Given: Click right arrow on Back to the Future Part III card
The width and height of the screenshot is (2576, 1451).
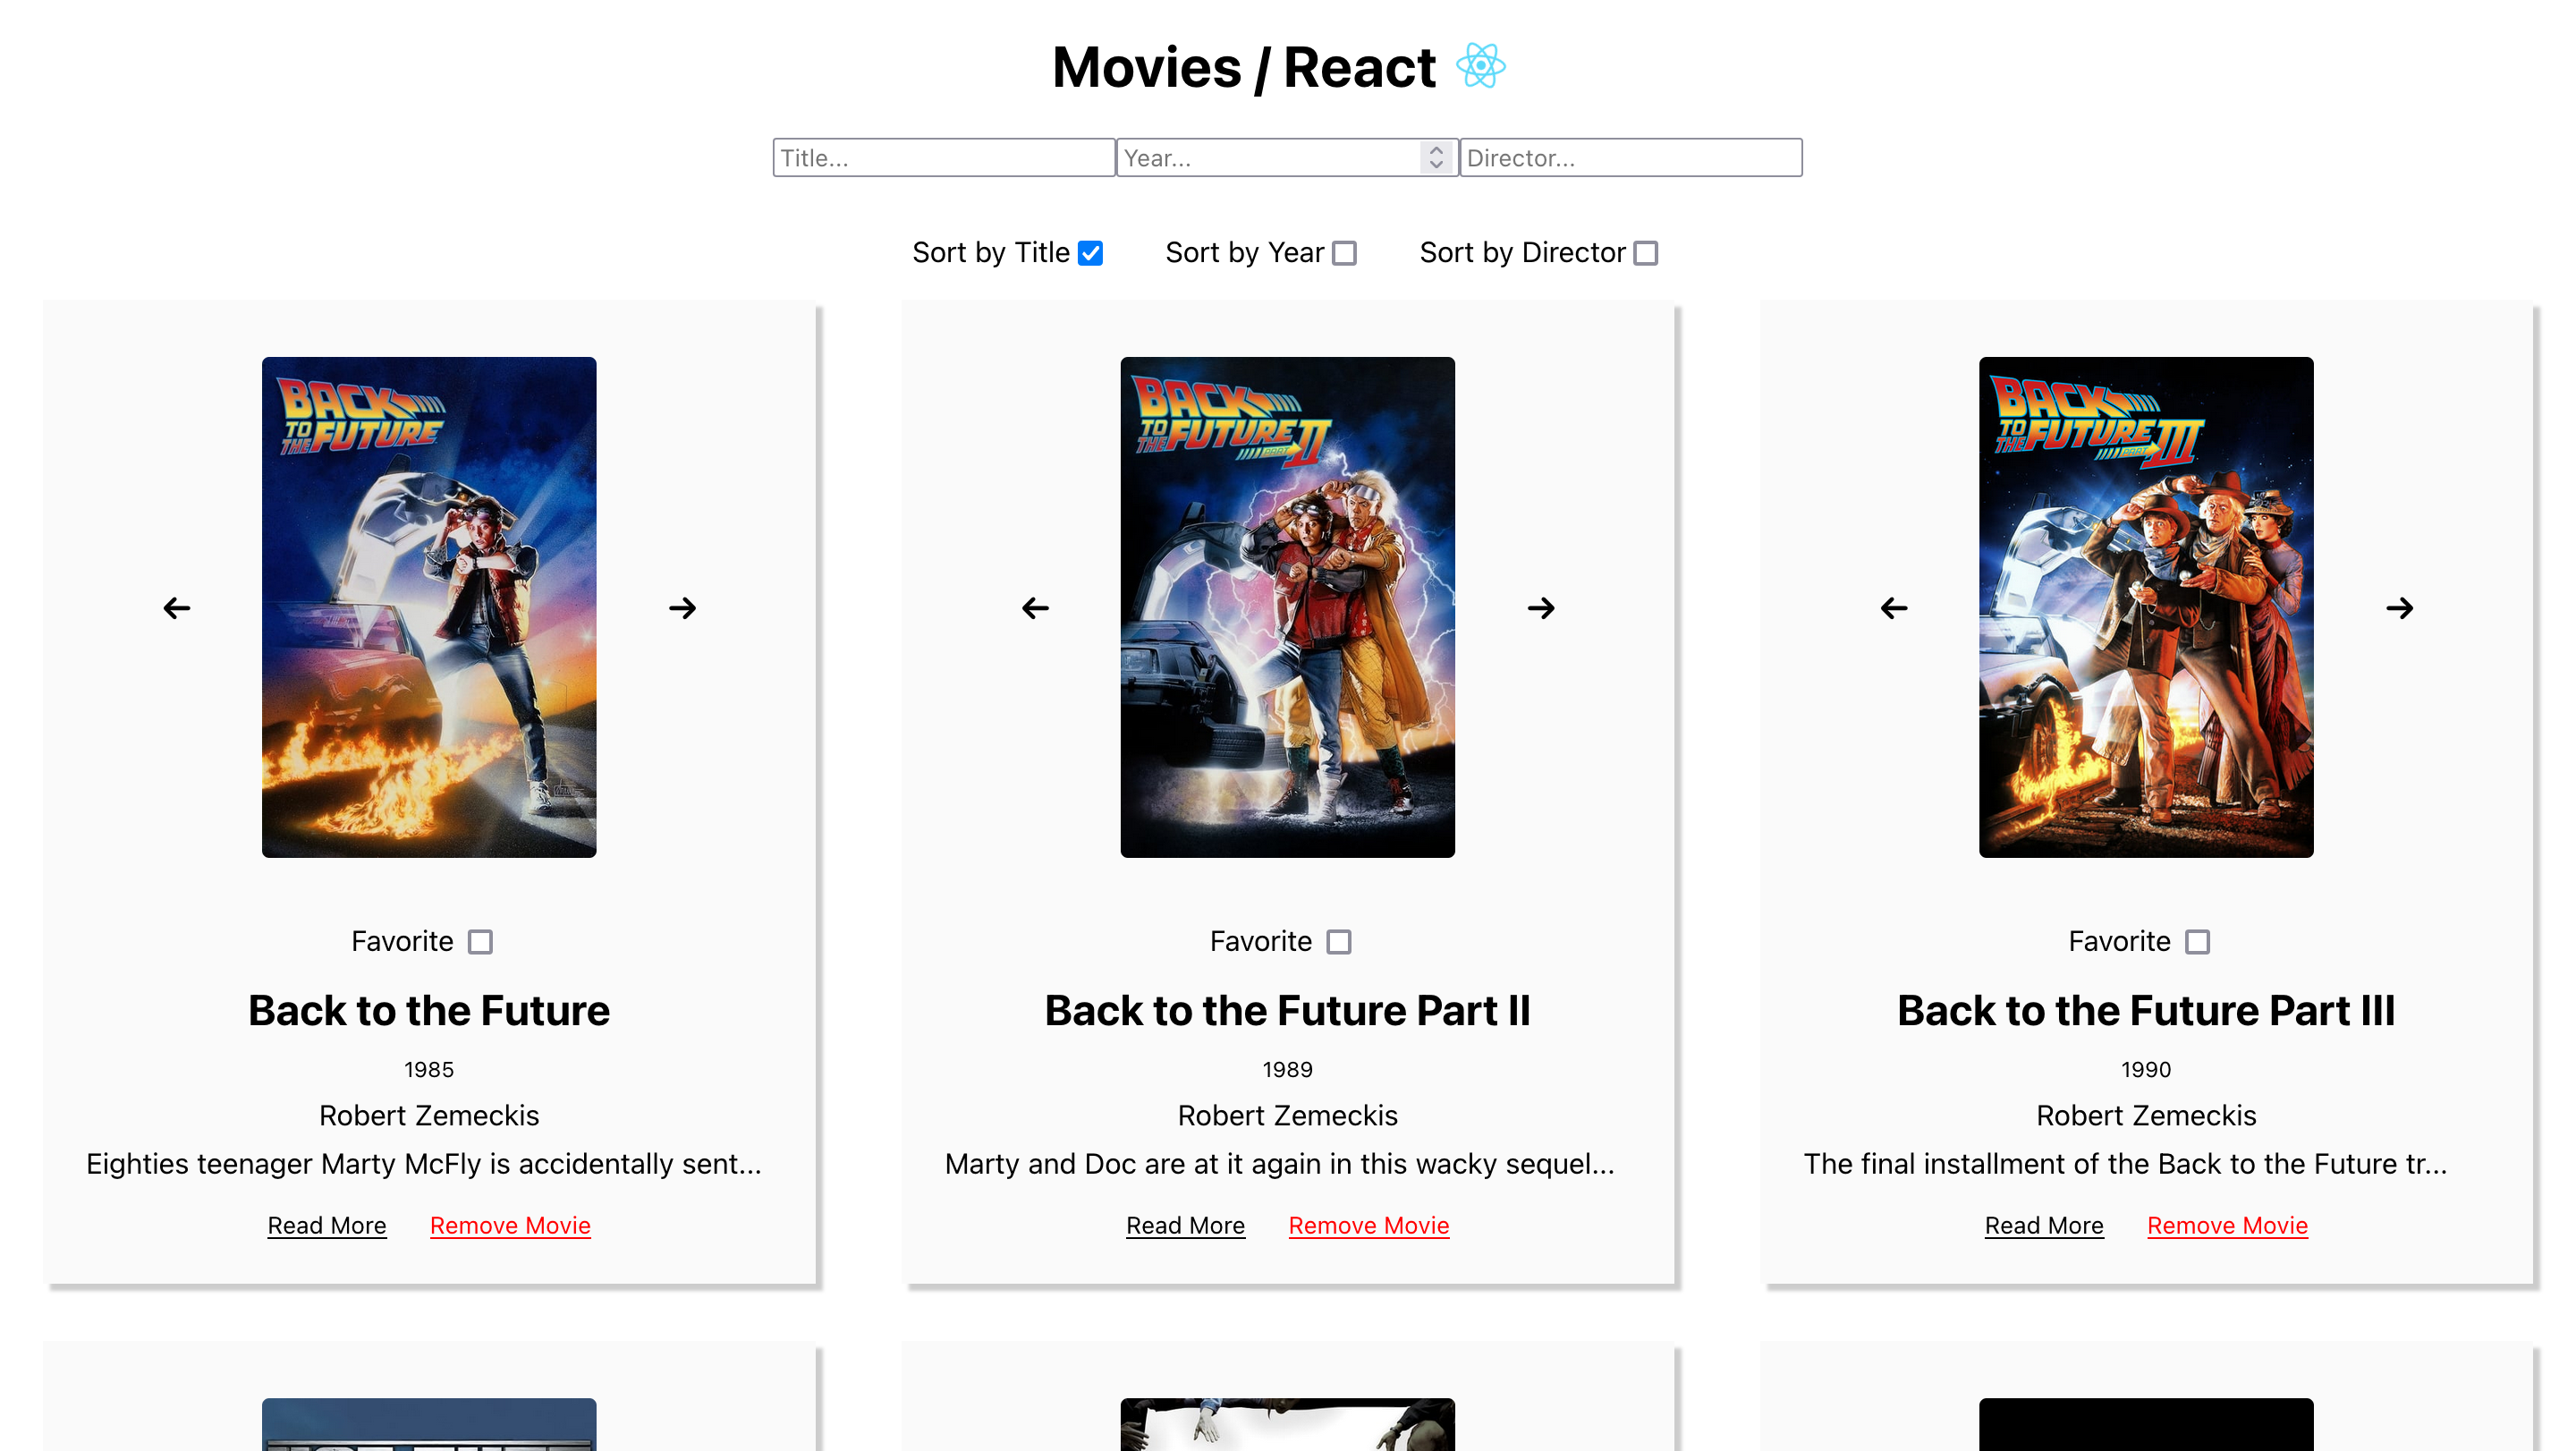Looking at the screenshot, I should (x=2399, y=608).
